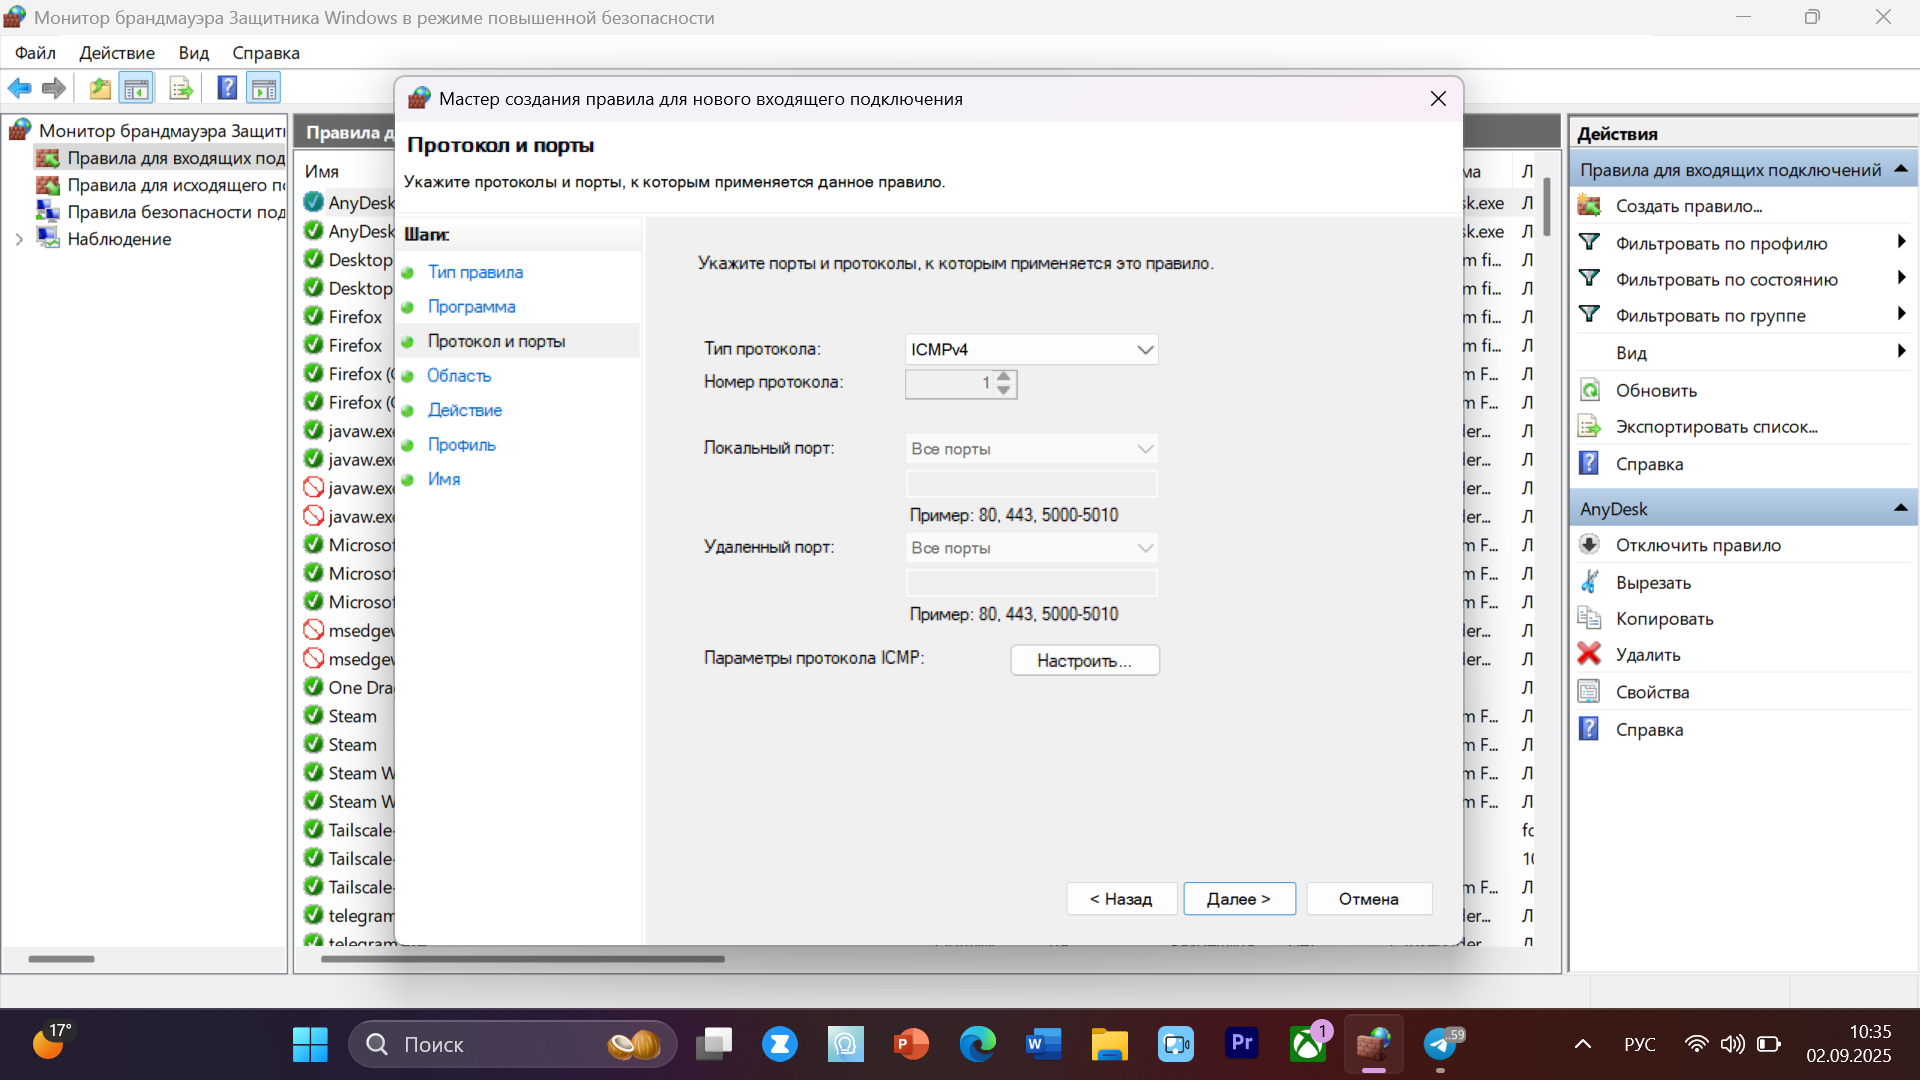Expand the Наблюдение tree node

pos(19,239)
